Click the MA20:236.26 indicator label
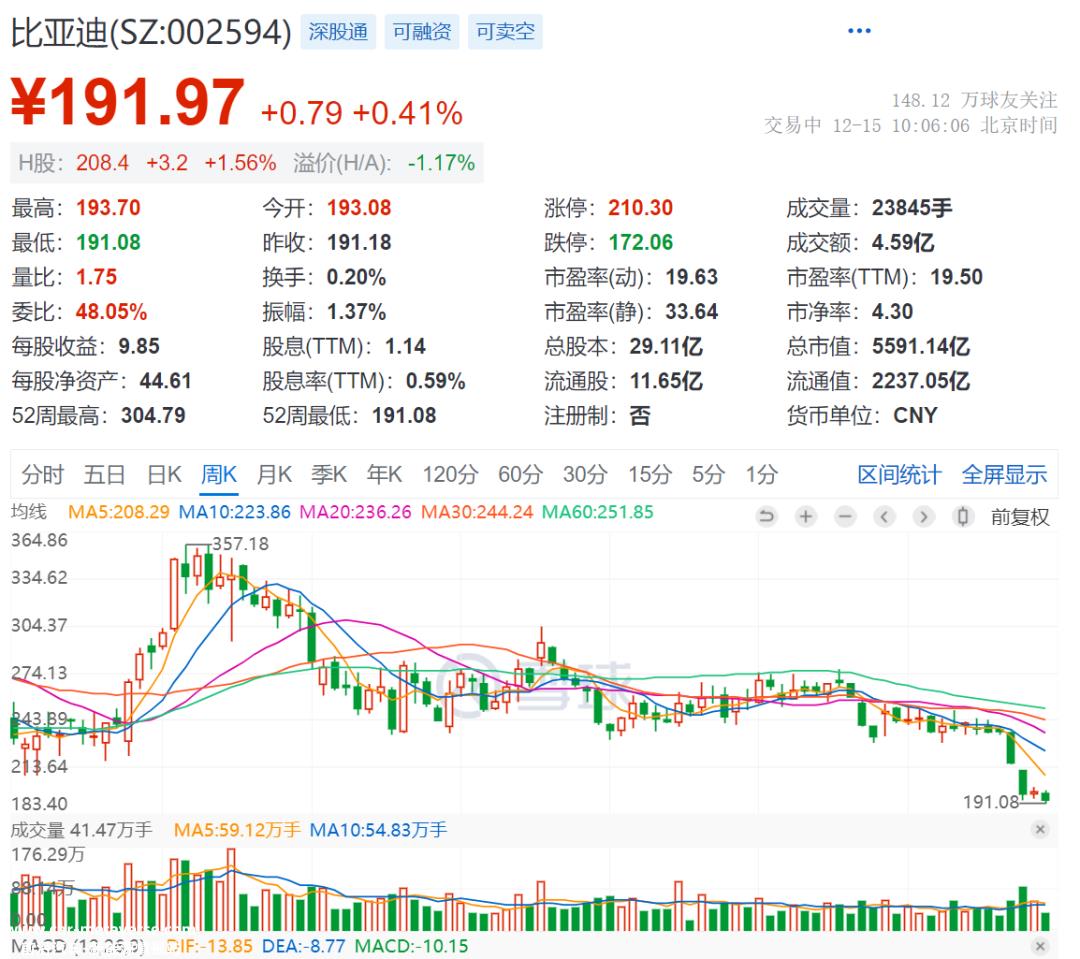Screen dimensions: 1080x959 (x=355, y=512)
